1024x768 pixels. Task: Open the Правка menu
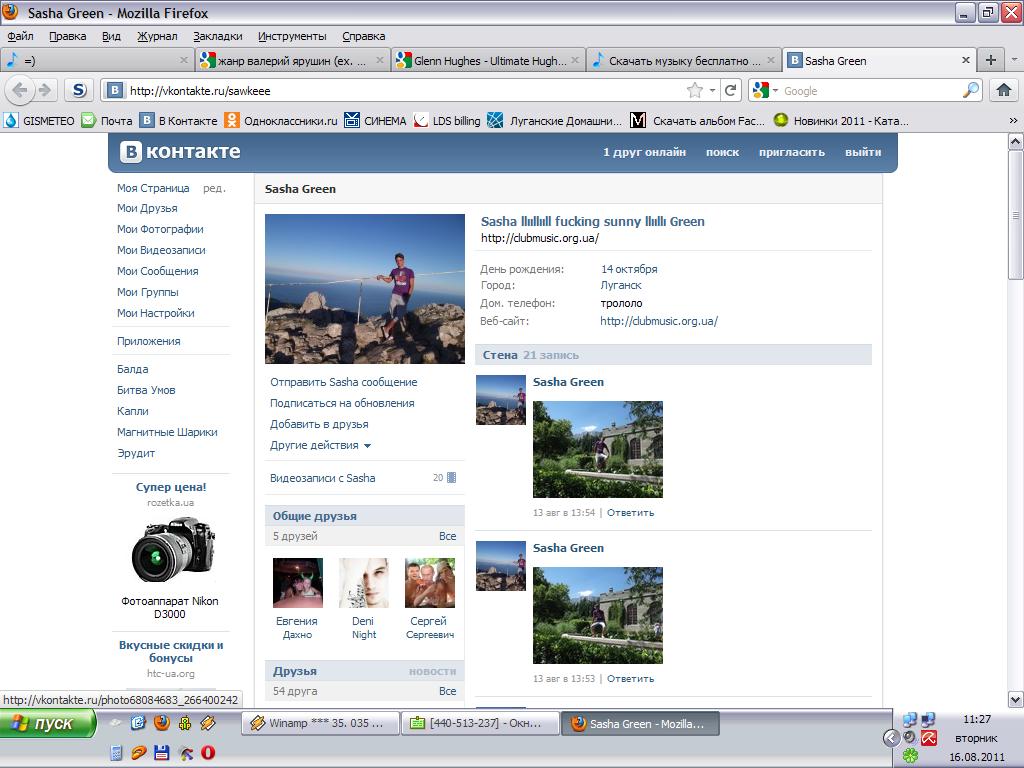(x=67, y=36)
